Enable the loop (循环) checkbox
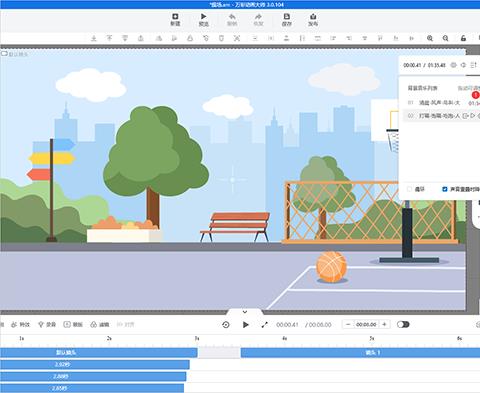The image size is (480, 393). 409,189
